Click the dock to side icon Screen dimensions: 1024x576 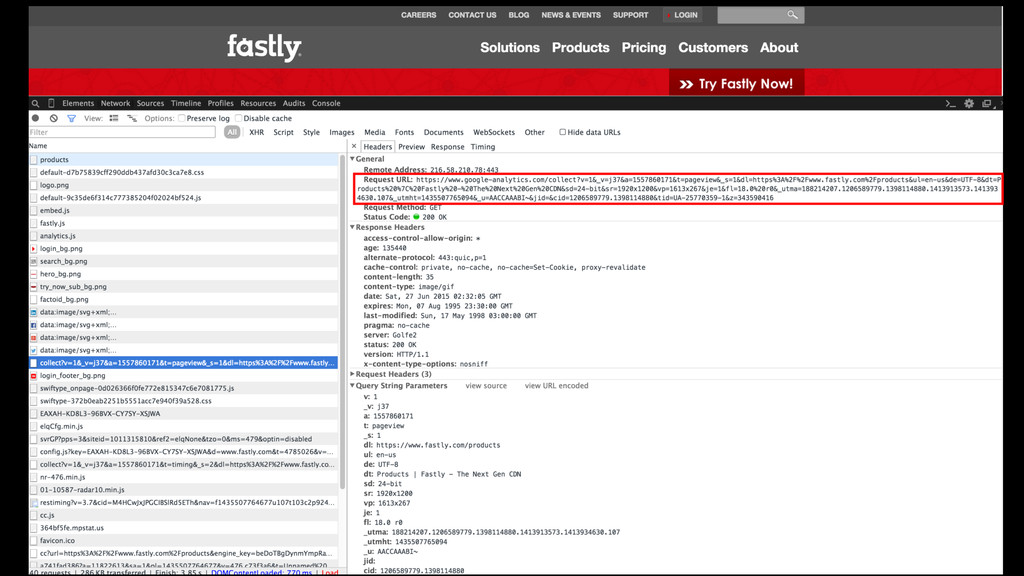(987, 103)
